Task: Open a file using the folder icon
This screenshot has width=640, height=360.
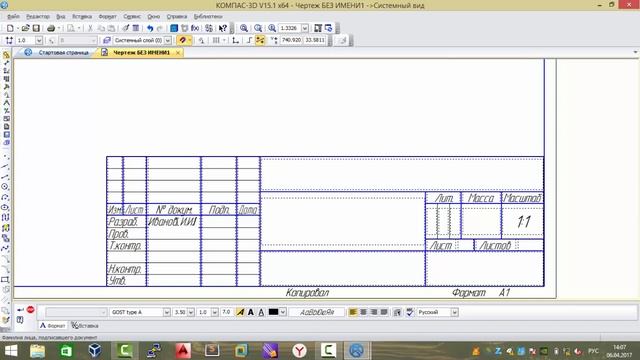Action: pyautogui.click(x=25, y=28)
